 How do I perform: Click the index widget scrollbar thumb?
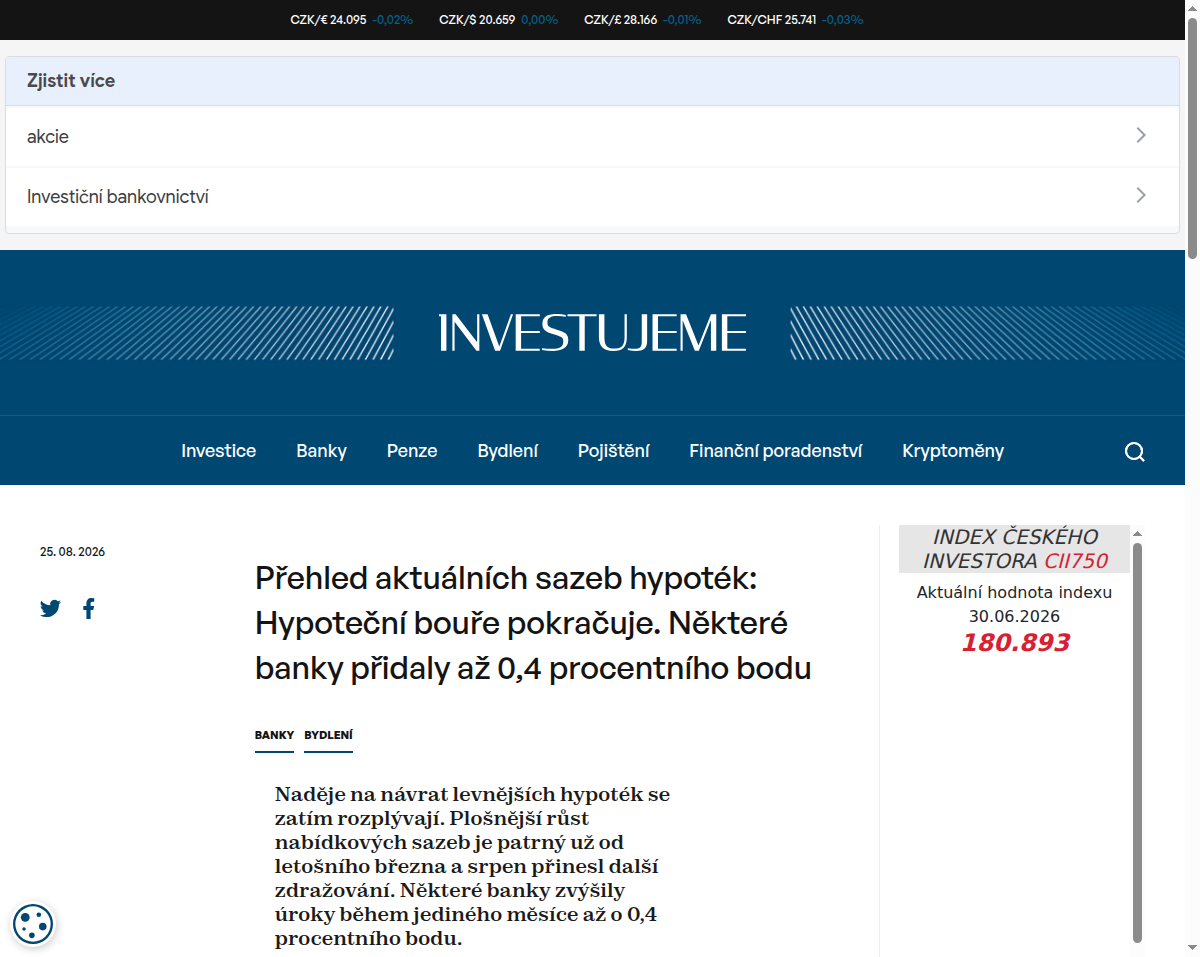pos(1137,742)
